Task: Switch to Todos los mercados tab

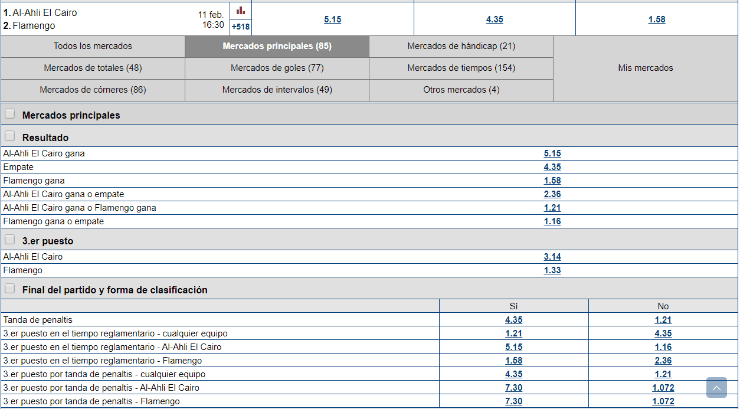Action: point(92,47)
